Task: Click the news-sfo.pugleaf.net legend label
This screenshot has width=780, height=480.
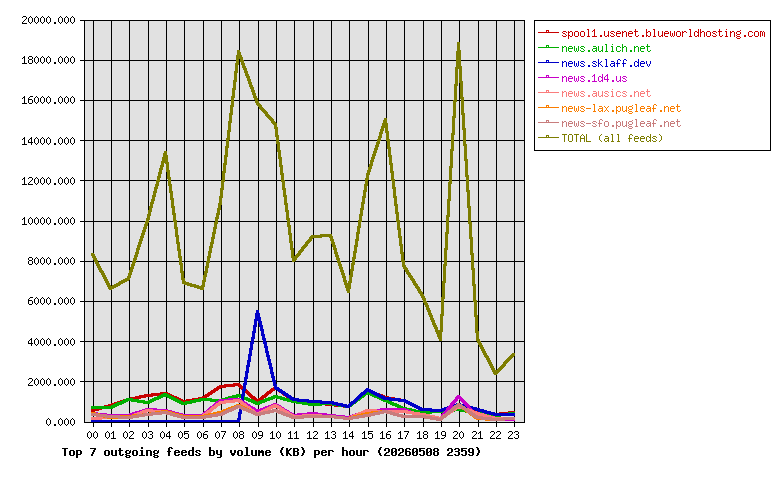Action: (x=621, y=123)
